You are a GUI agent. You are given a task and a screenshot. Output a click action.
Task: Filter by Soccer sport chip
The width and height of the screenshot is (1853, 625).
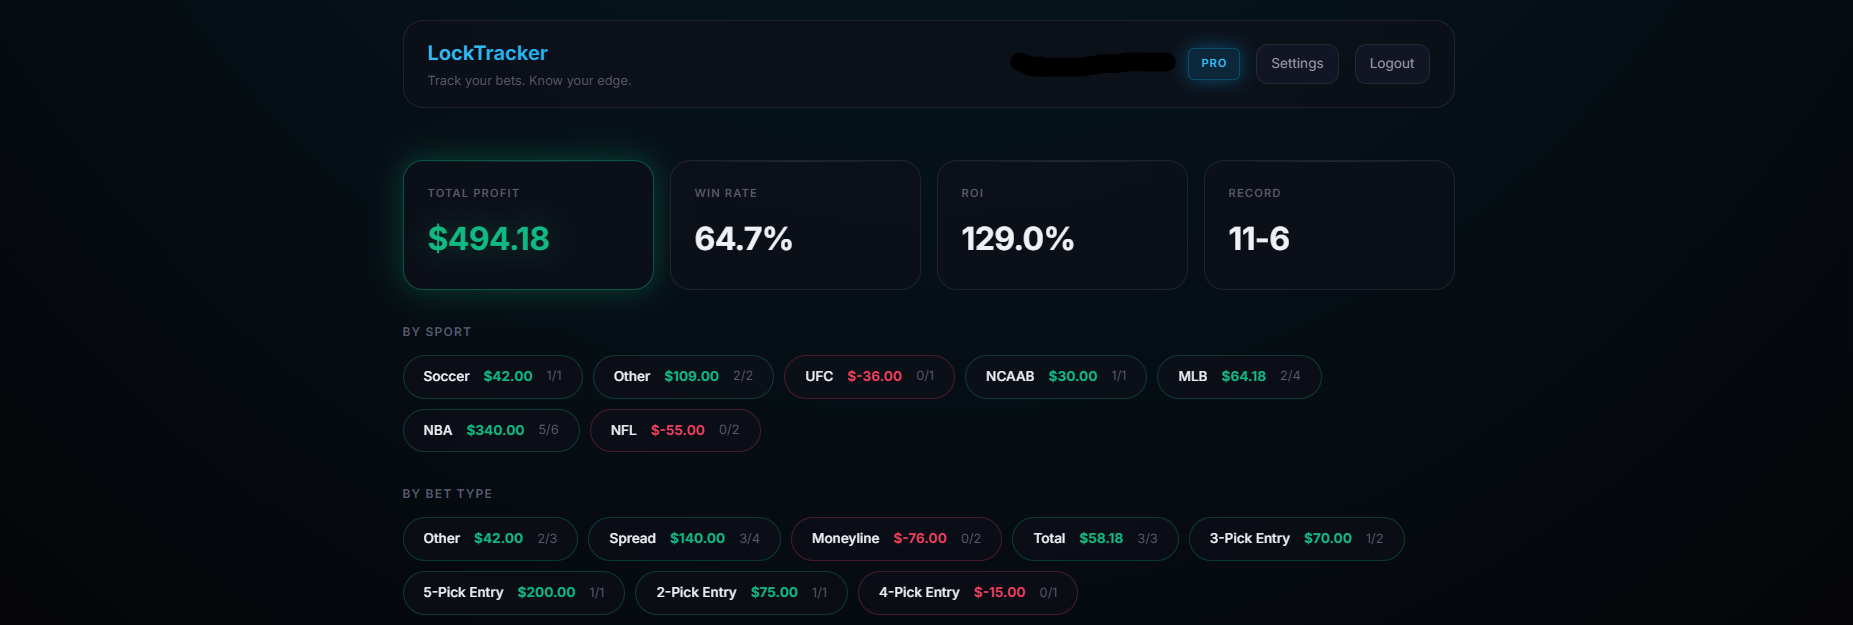[493, 377]
